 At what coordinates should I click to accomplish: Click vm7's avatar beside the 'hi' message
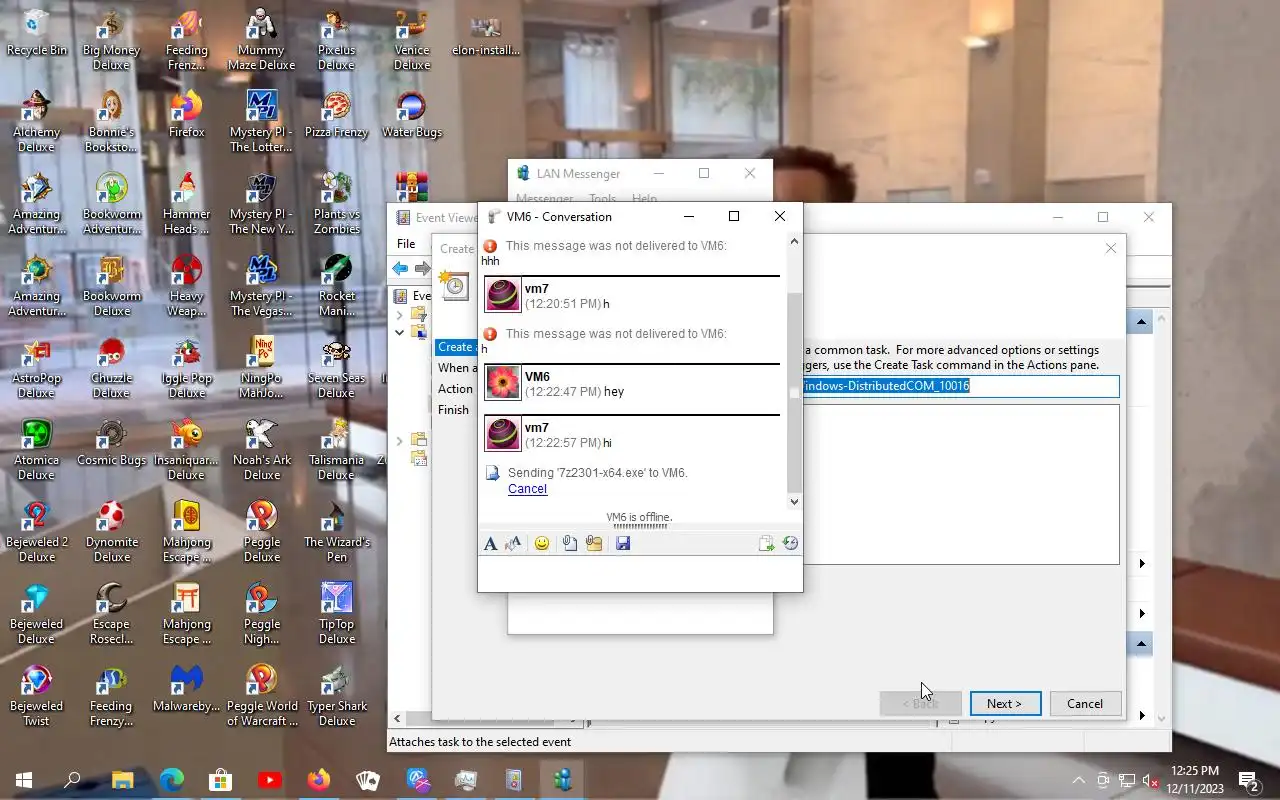pos(502,434)
